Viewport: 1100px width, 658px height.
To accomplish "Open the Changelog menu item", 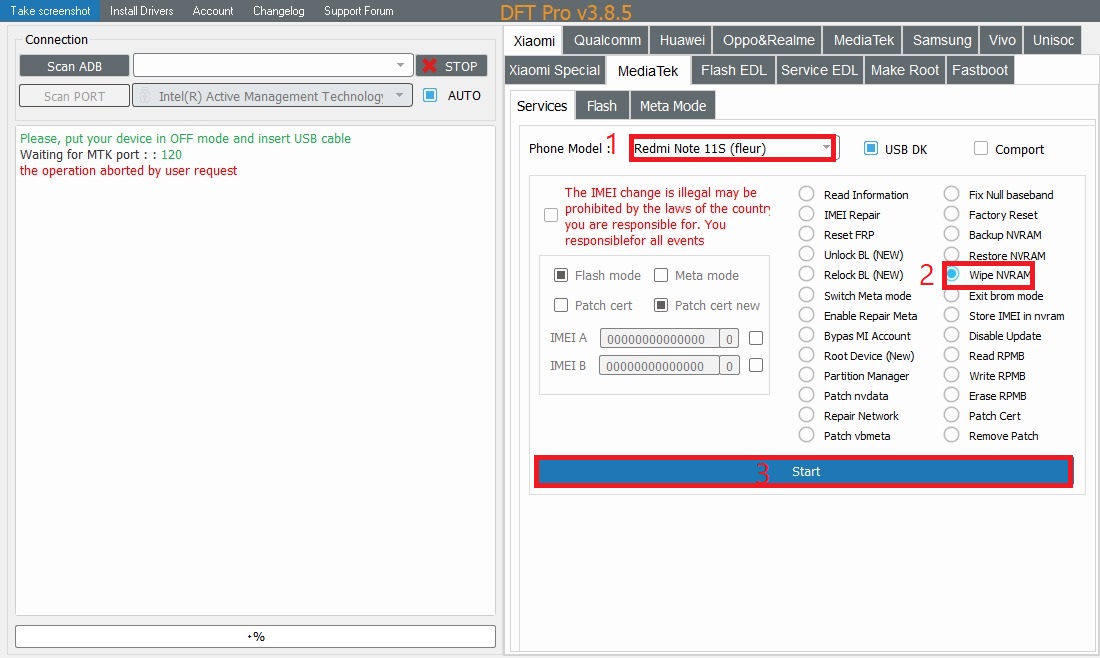I will [x=279, y=11].
